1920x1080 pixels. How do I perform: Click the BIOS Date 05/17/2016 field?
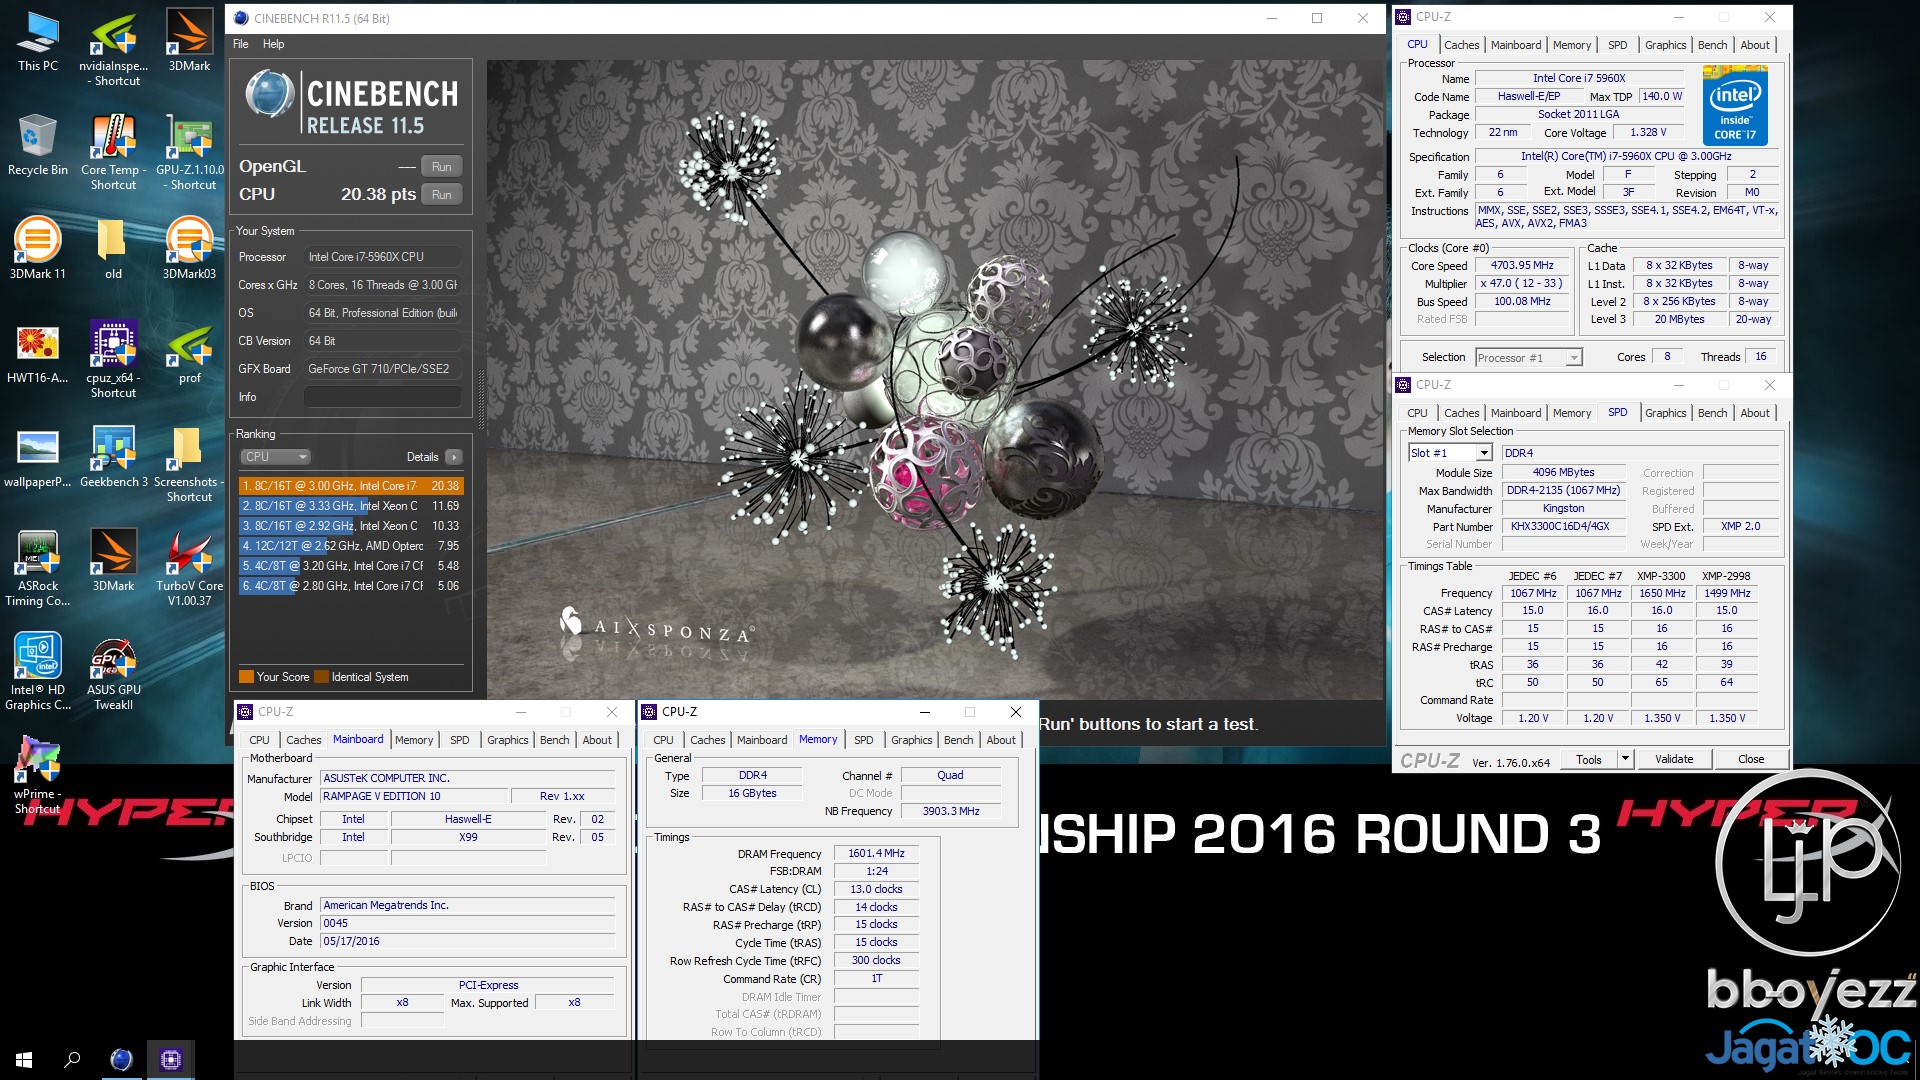[x=468, y=941]
